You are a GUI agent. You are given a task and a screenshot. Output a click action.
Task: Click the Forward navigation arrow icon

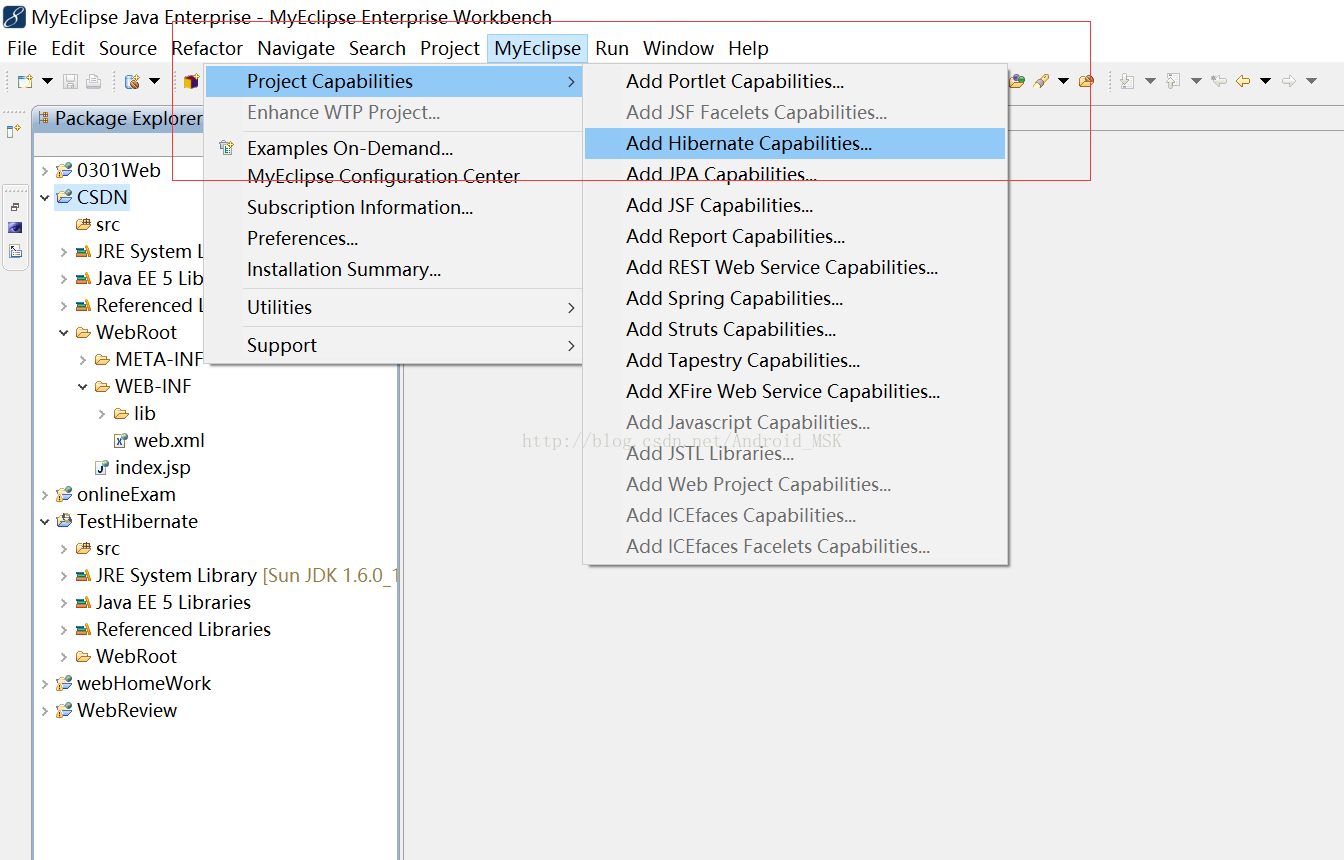point(1289,81)
